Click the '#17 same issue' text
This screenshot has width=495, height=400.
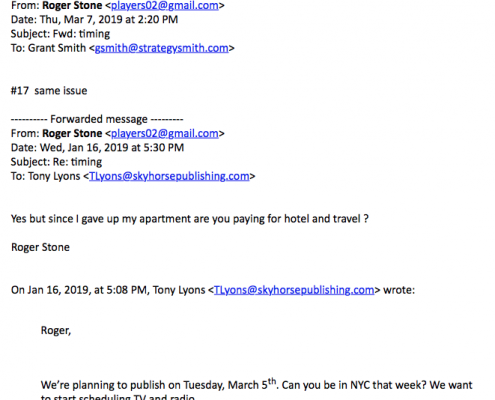49,91
